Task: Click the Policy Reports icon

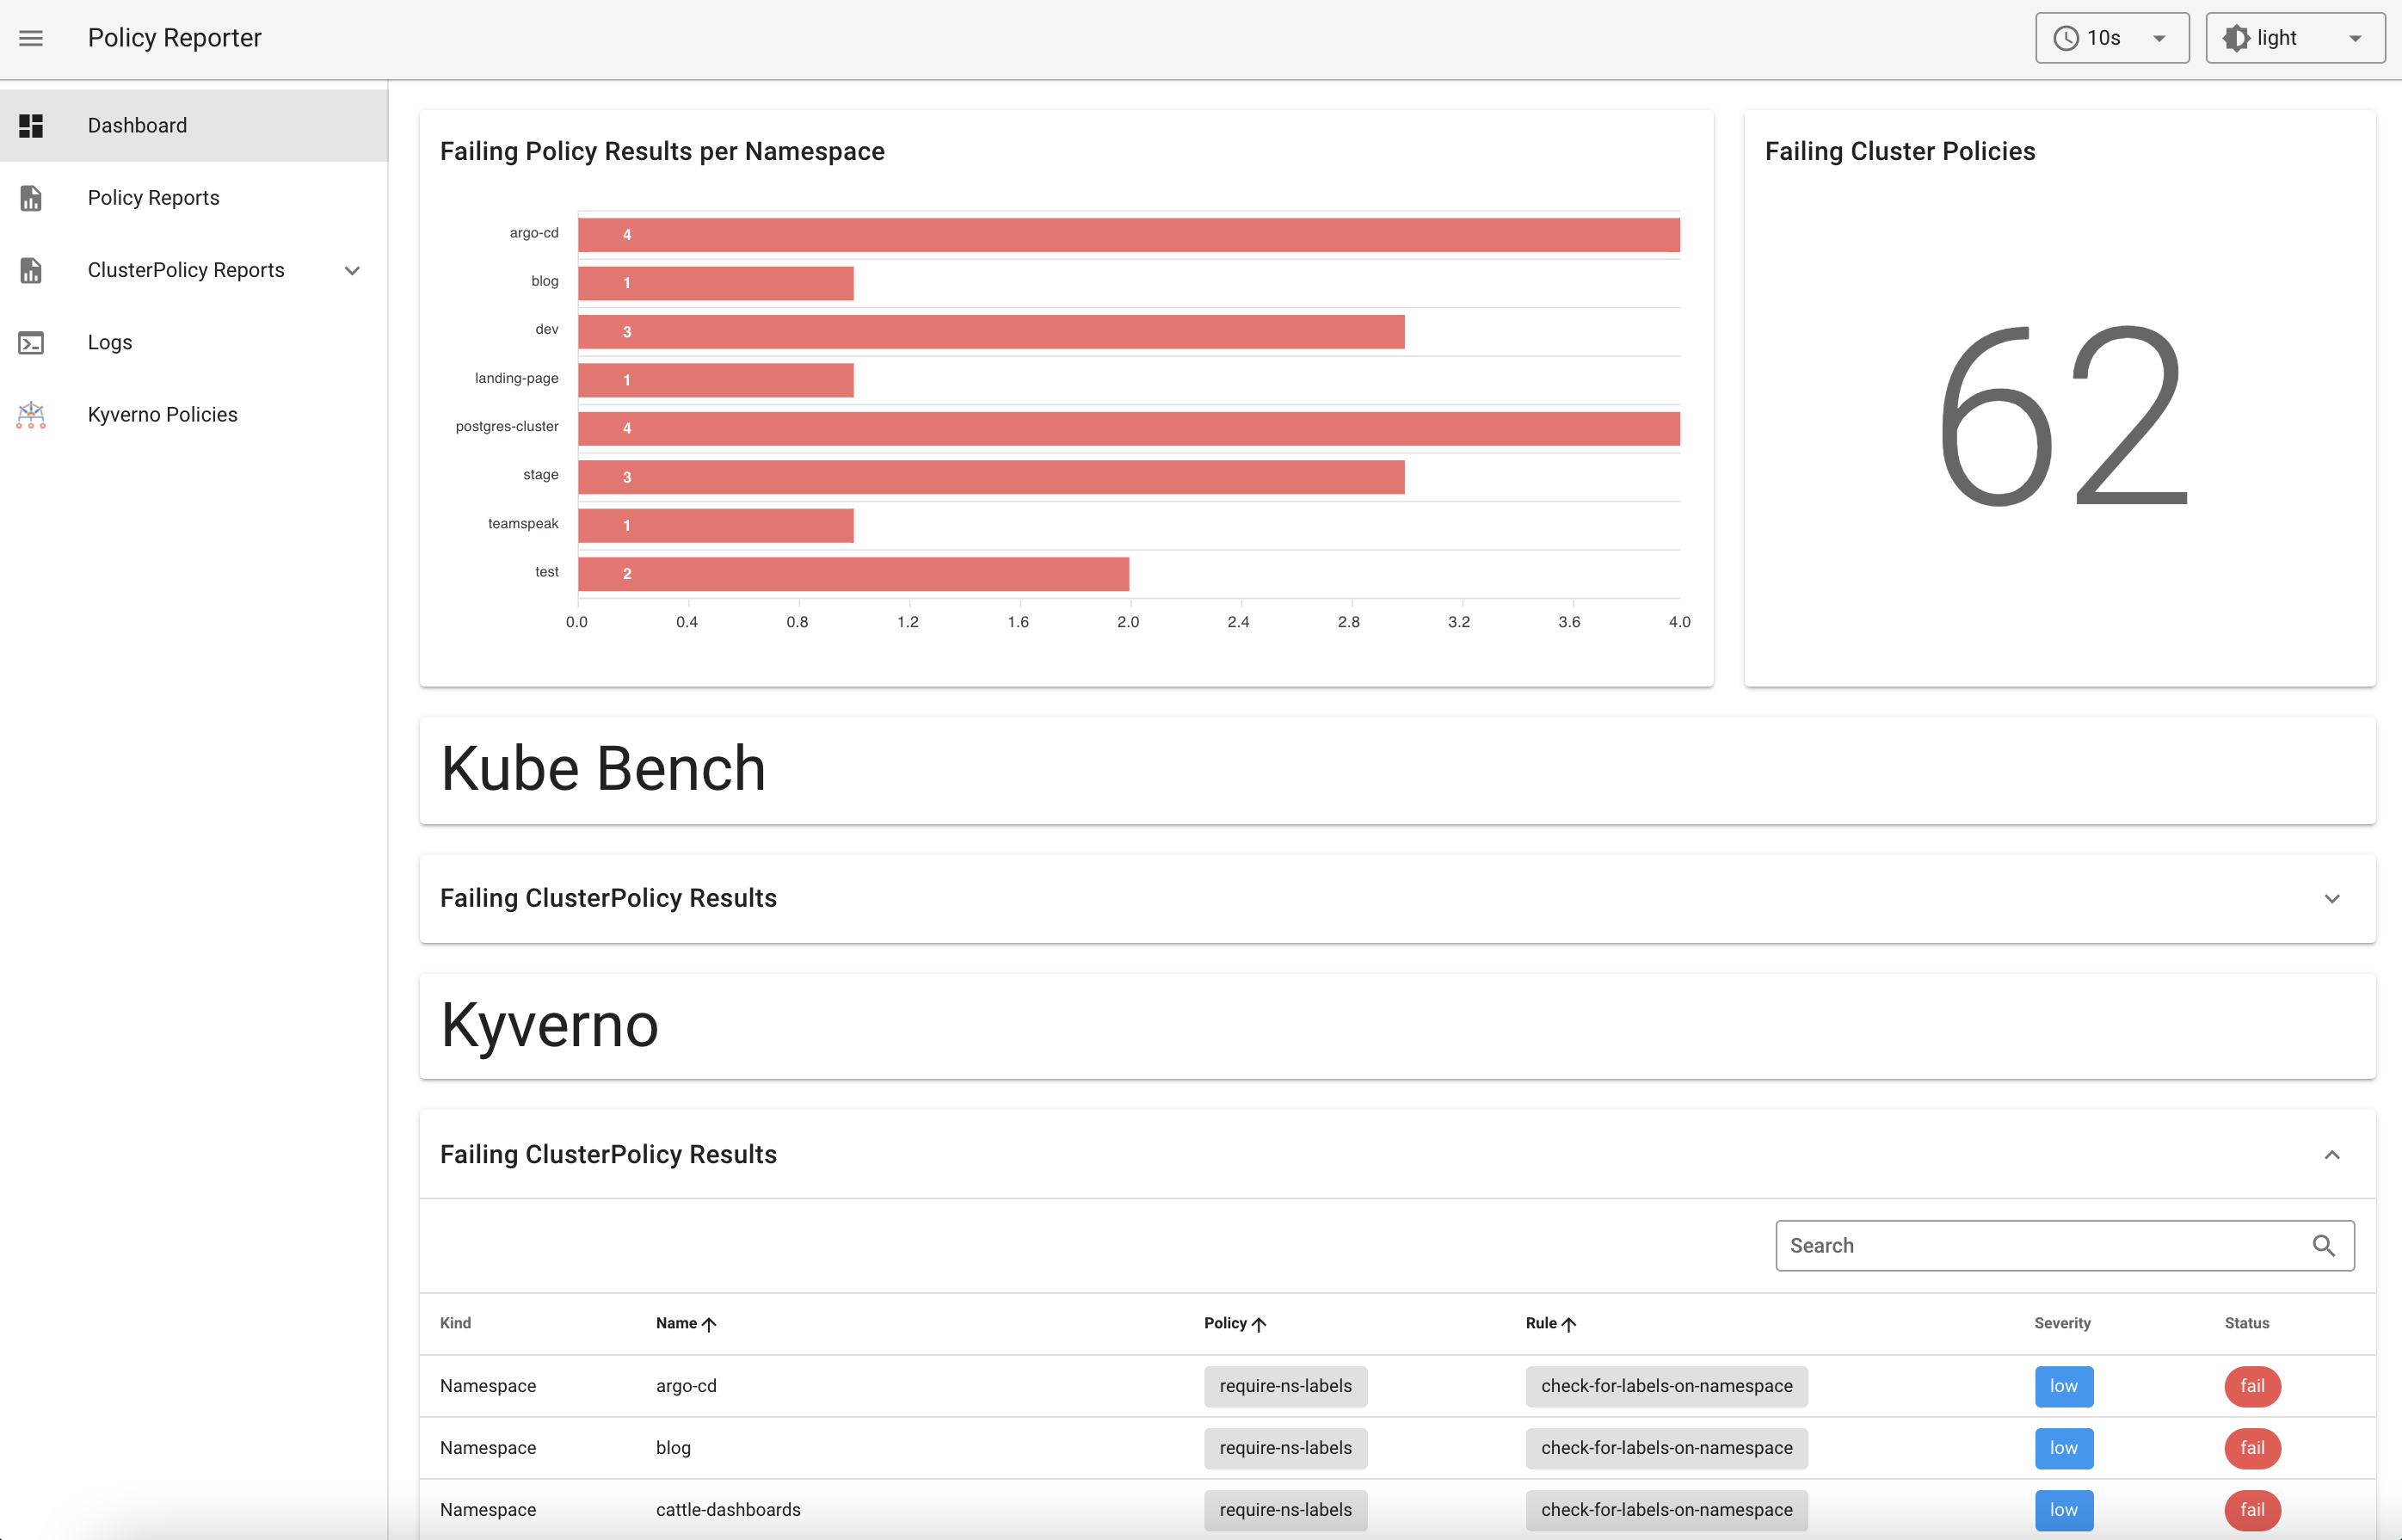Action: pyautogui.click(x=32, y=198)
